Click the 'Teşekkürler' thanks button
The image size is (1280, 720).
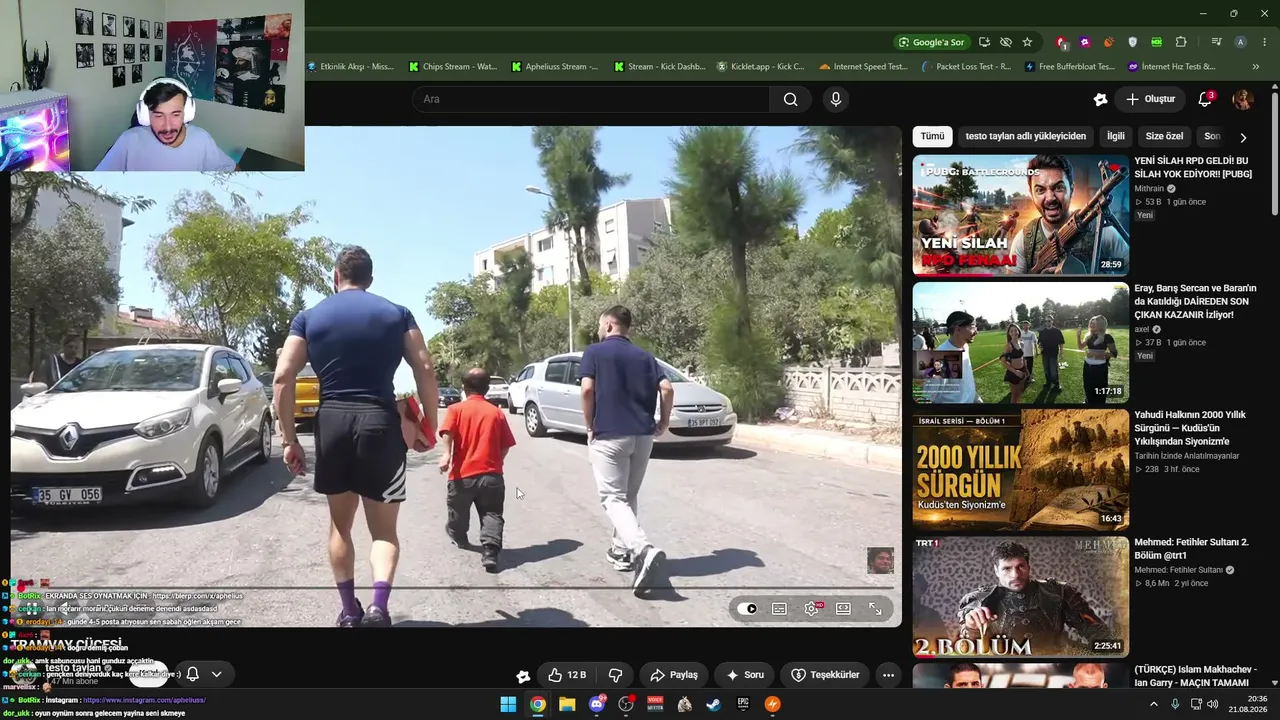825,675
